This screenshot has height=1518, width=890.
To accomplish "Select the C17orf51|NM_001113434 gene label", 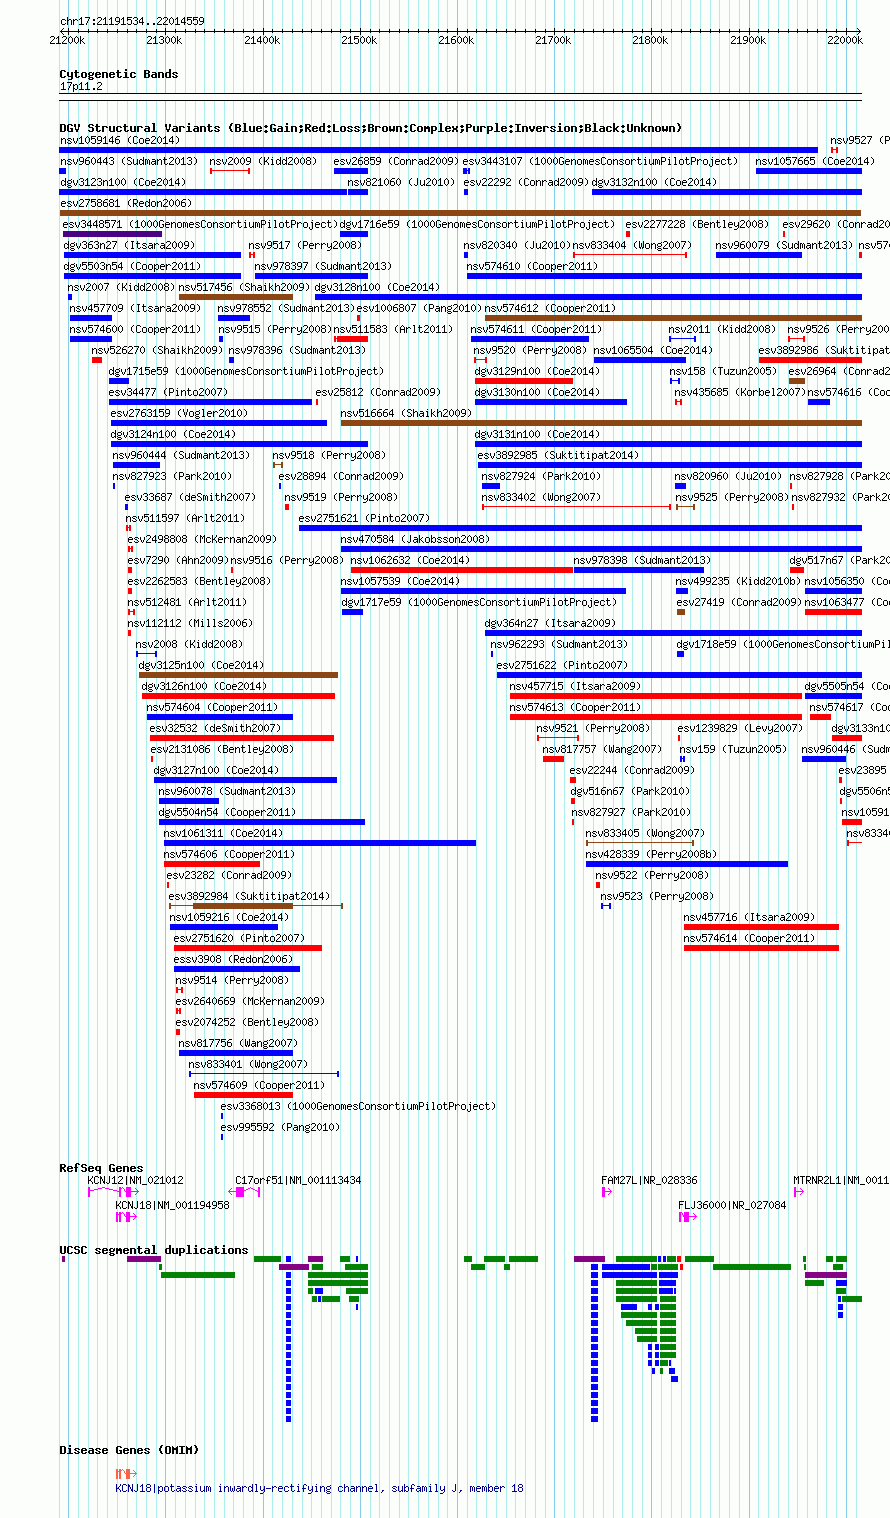I will 298,1180.
